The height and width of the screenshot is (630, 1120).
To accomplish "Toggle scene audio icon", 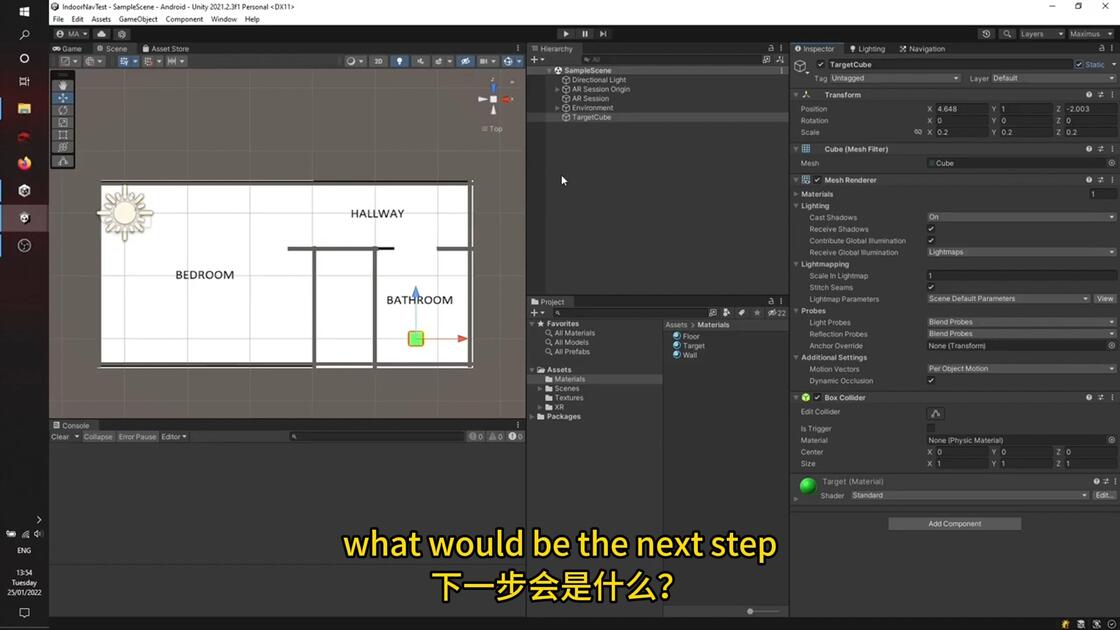I will pos(420,61).
